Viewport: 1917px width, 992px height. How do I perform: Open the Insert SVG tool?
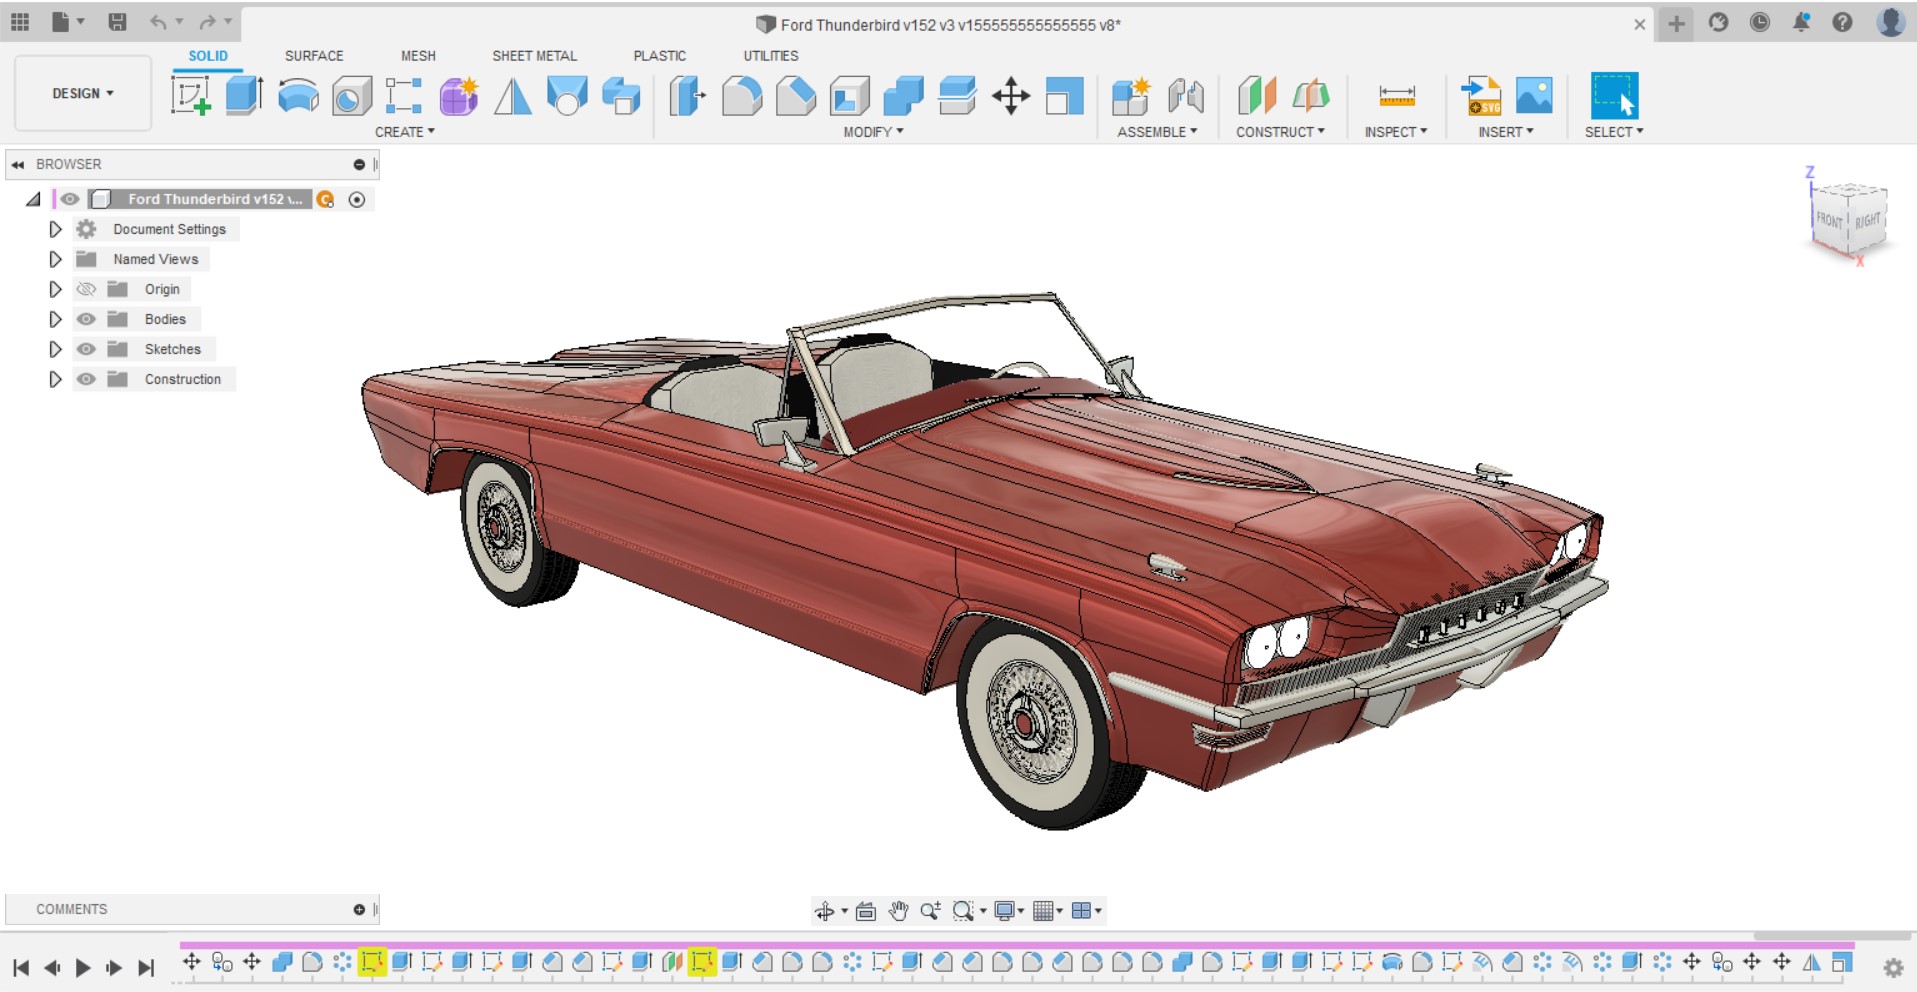tap(1481, 96)
